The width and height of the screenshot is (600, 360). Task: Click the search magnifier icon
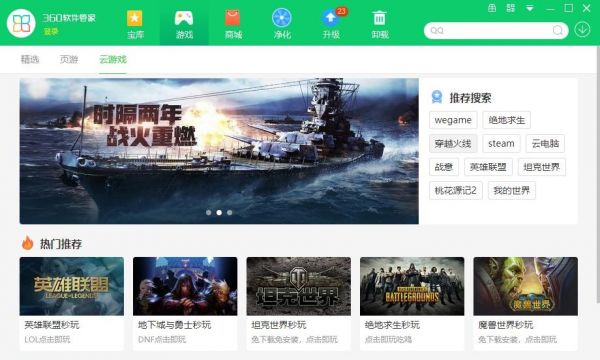(558, 30)
